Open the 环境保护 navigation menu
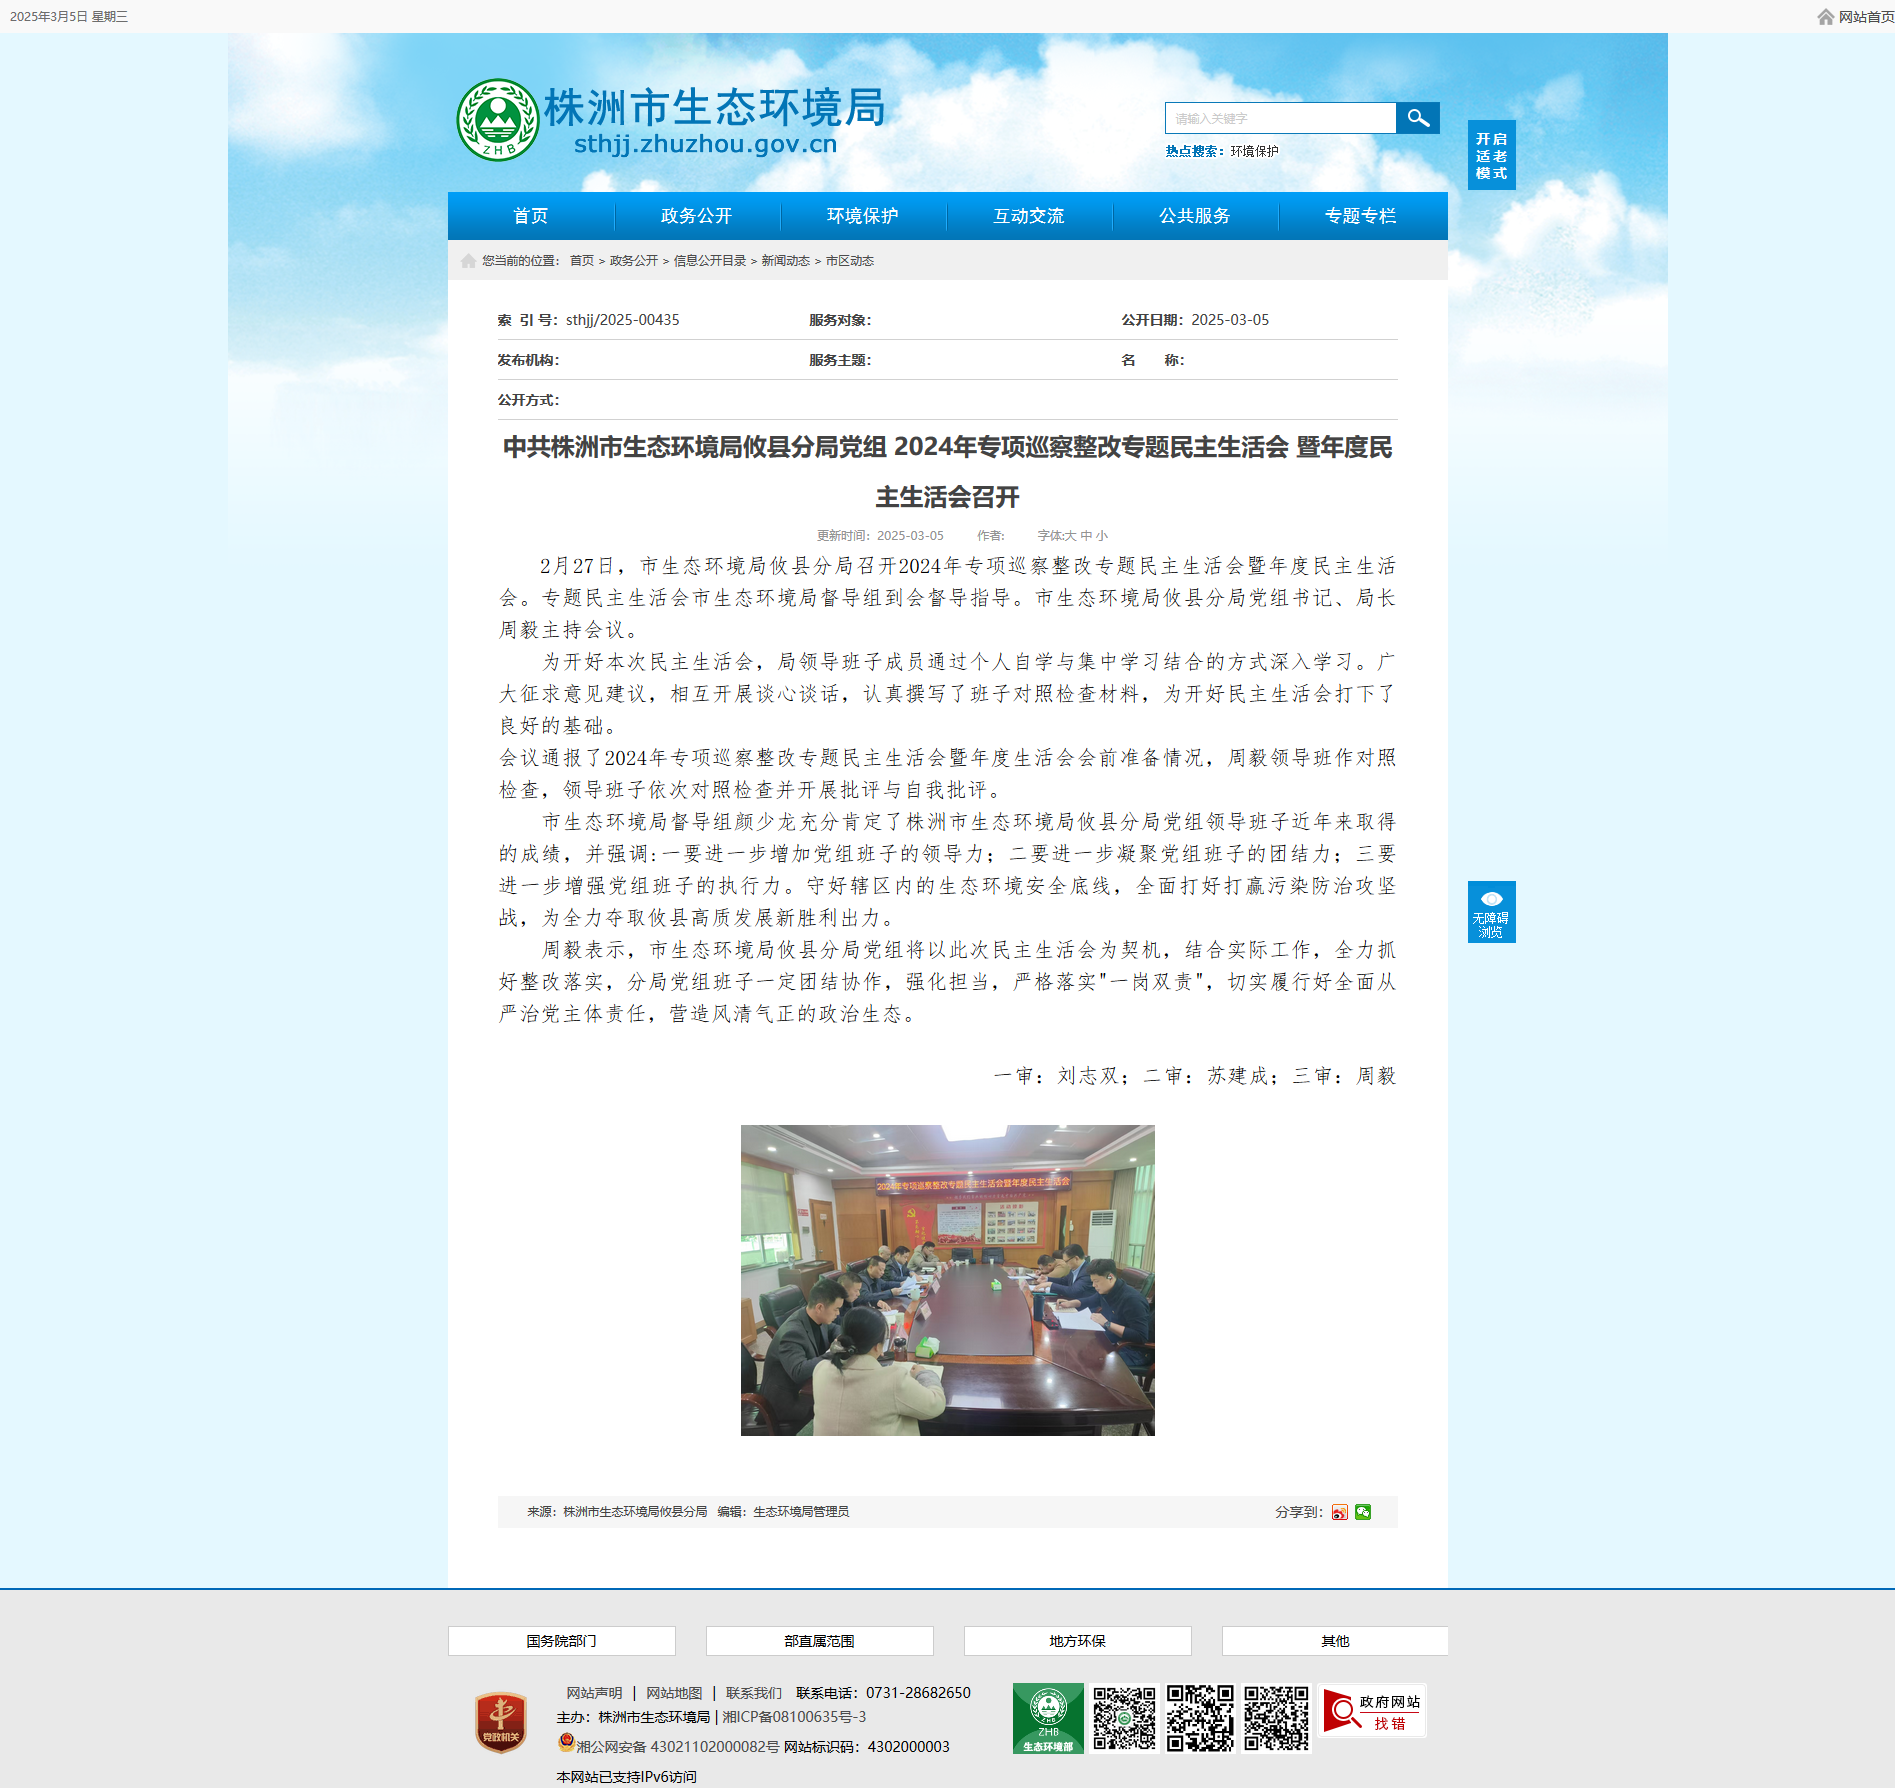The image size is (1895, 1788). click(863, 216)
